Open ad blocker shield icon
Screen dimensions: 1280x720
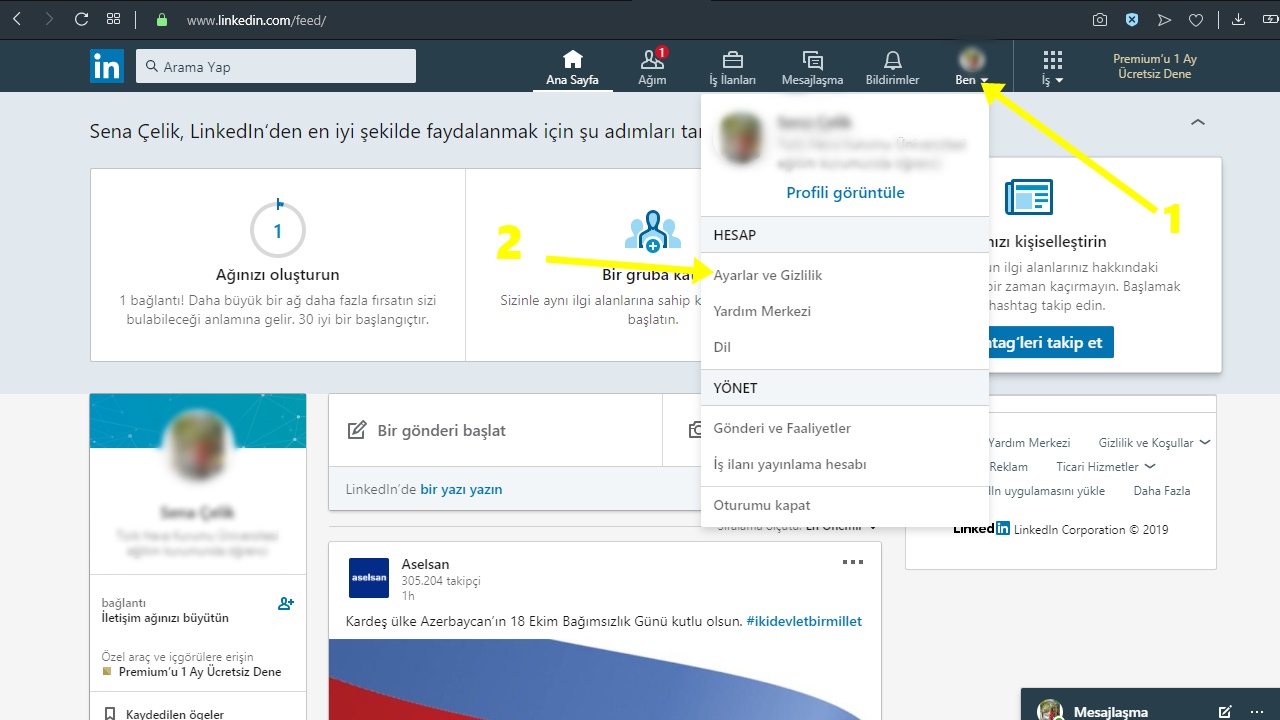click(1132, 19)
